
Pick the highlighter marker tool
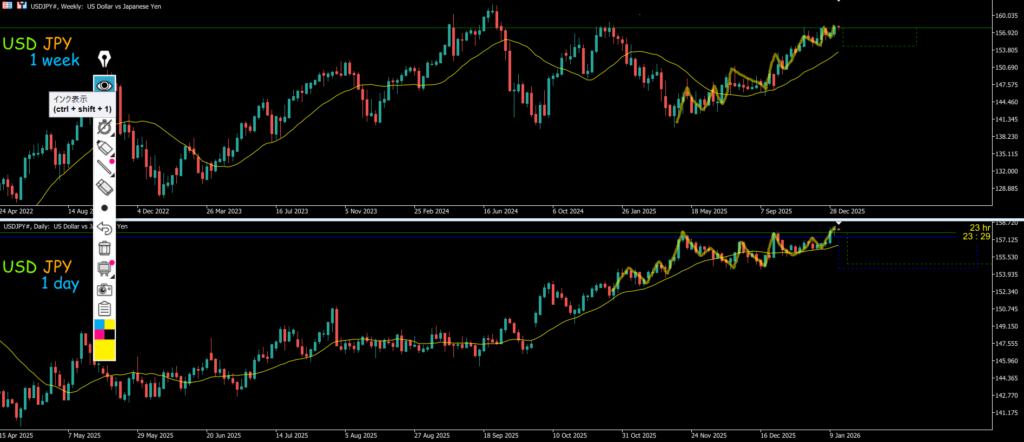pyautogui.click(x=104, y=147)
